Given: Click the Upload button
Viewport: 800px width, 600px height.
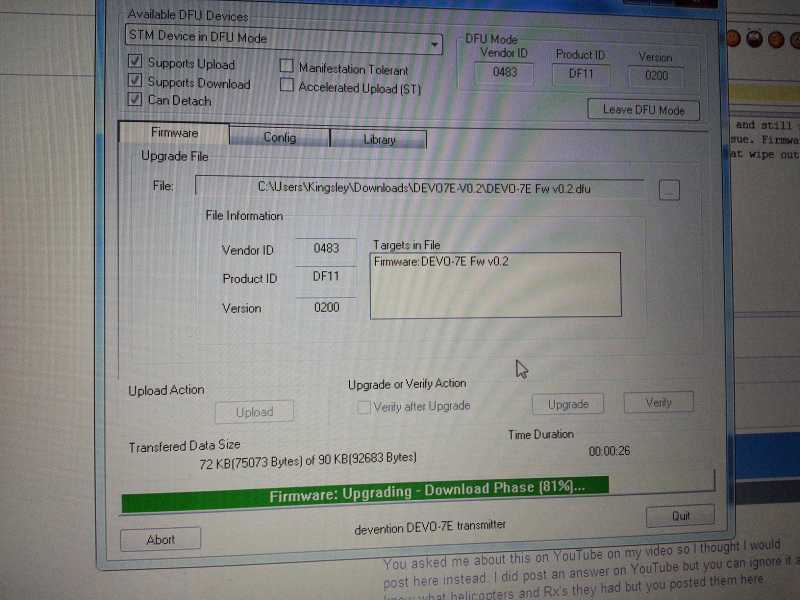Looking at the screenshot, I should pyautogui.click(x=255, y=411).
